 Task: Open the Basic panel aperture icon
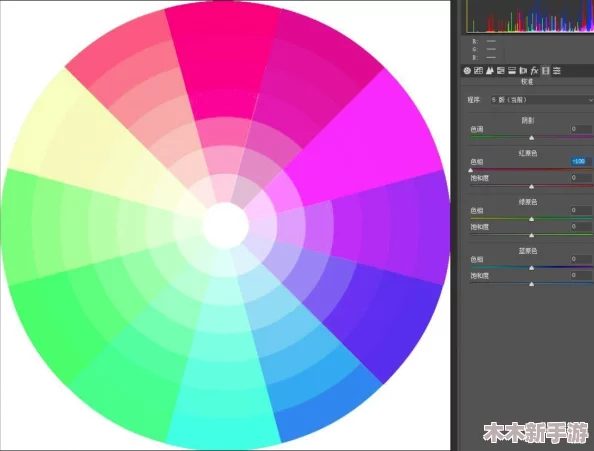(467, 70)
